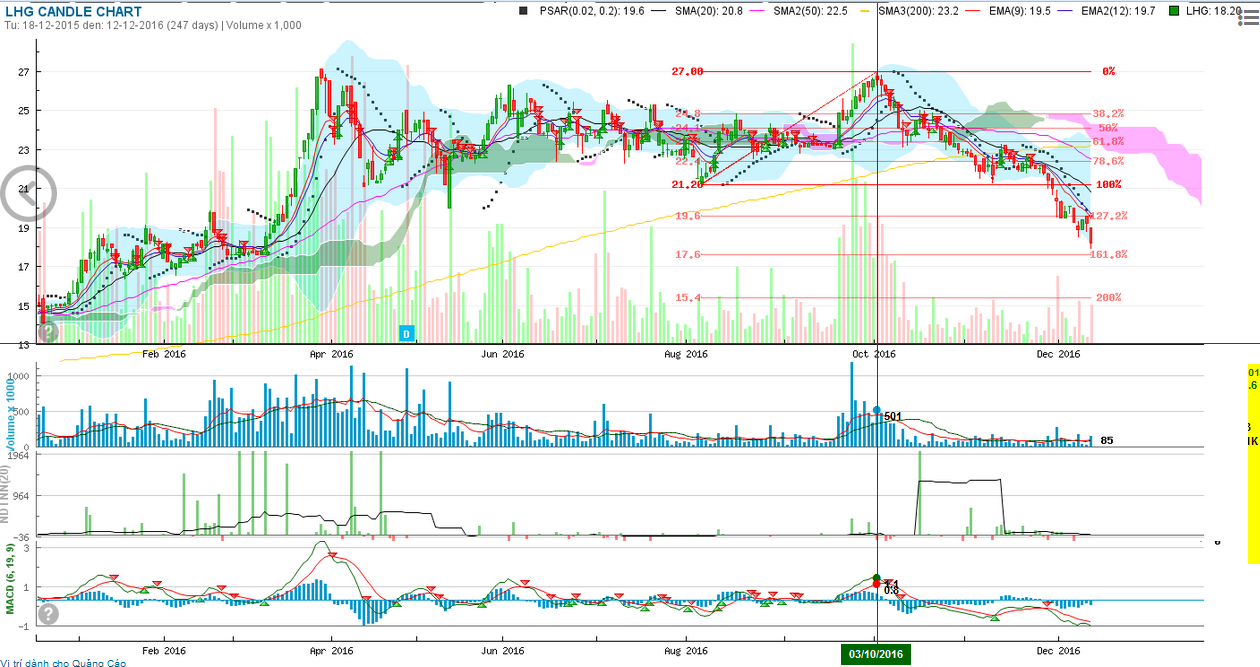
Task: Click black PSAR legend color square
Action: tap(524, 12)
